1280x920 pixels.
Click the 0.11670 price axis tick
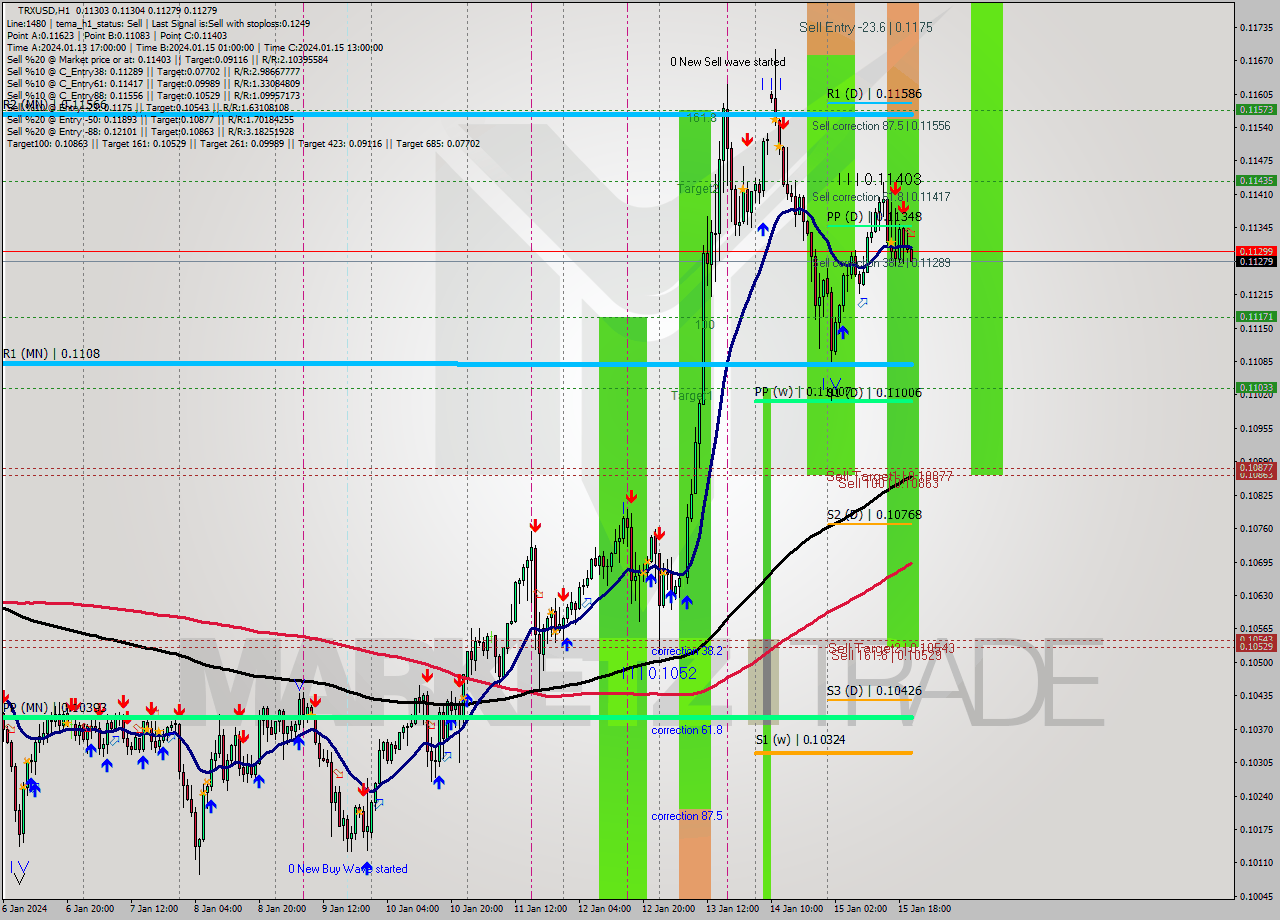coord(1255,61)
